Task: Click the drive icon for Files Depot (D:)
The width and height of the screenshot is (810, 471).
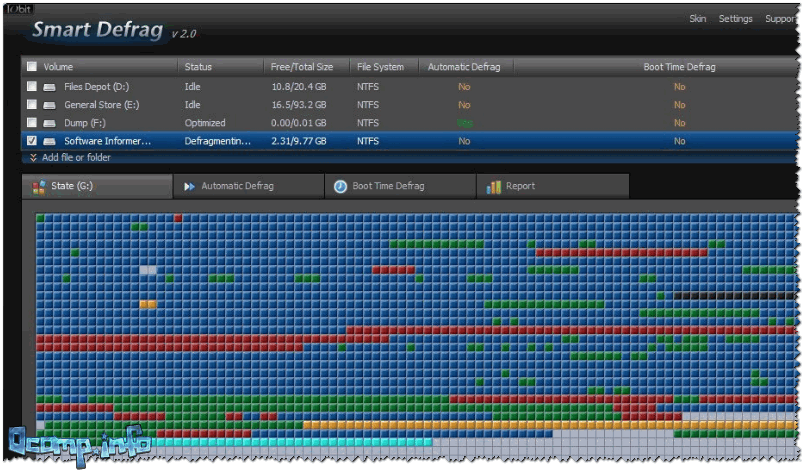Action: (x=50, y=87)
